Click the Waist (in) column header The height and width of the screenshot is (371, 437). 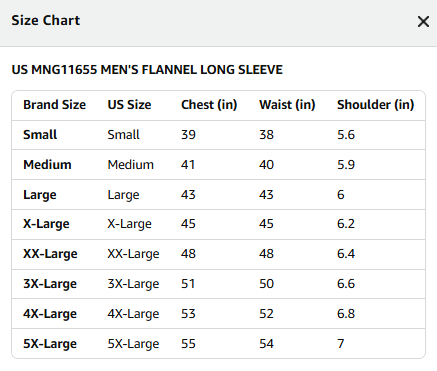click(287, 105)
